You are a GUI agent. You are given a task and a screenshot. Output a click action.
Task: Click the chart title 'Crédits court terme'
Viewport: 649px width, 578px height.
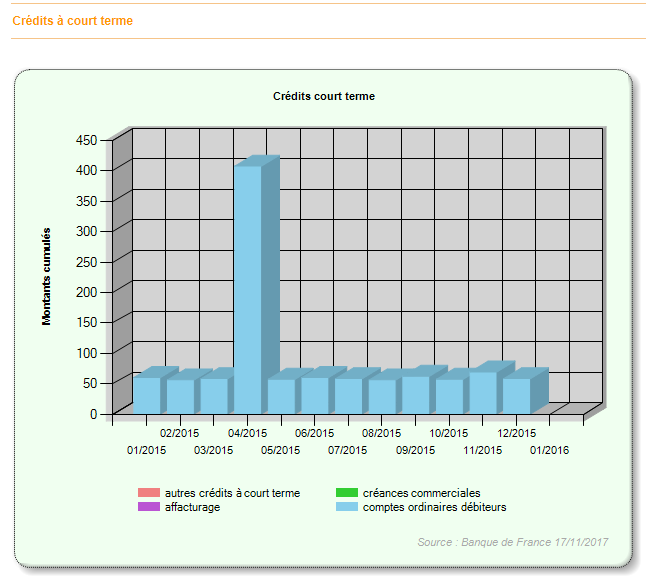click(x=324, y=96)
